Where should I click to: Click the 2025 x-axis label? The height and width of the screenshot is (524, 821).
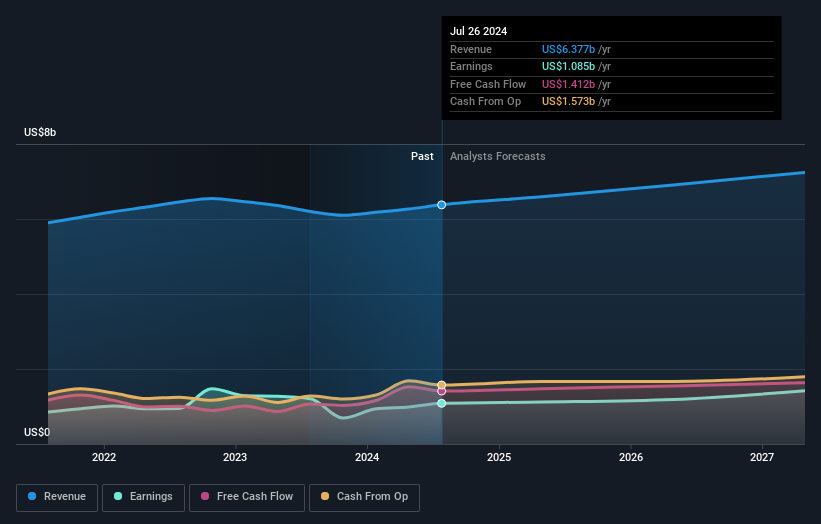pos(499,457)
